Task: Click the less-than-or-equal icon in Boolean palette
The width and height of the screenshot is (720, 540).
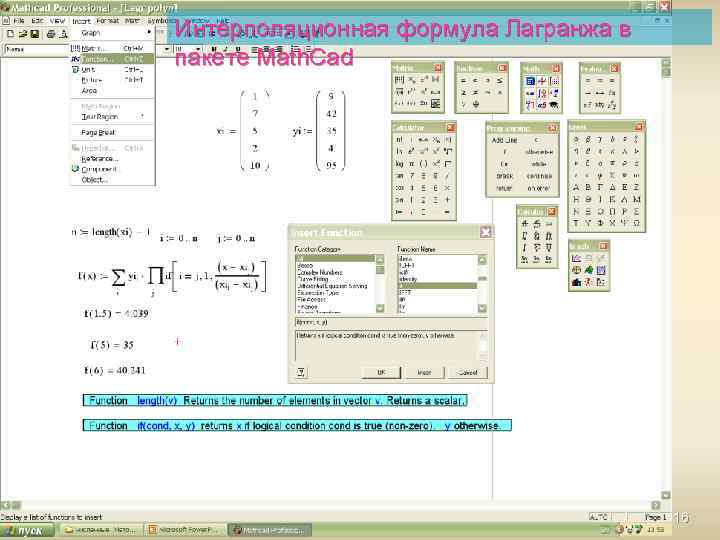Action: [x=500, y=80]
